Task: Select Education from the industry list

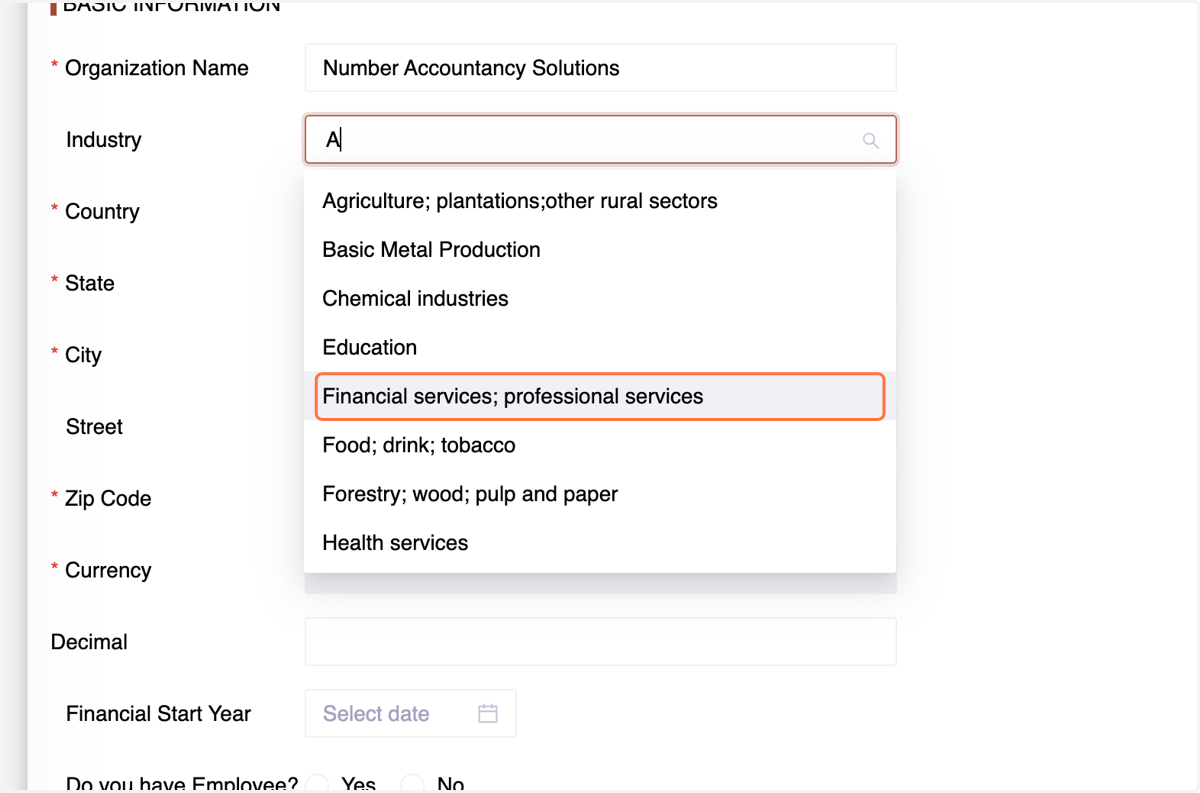Action: click(x=600, y=348)
